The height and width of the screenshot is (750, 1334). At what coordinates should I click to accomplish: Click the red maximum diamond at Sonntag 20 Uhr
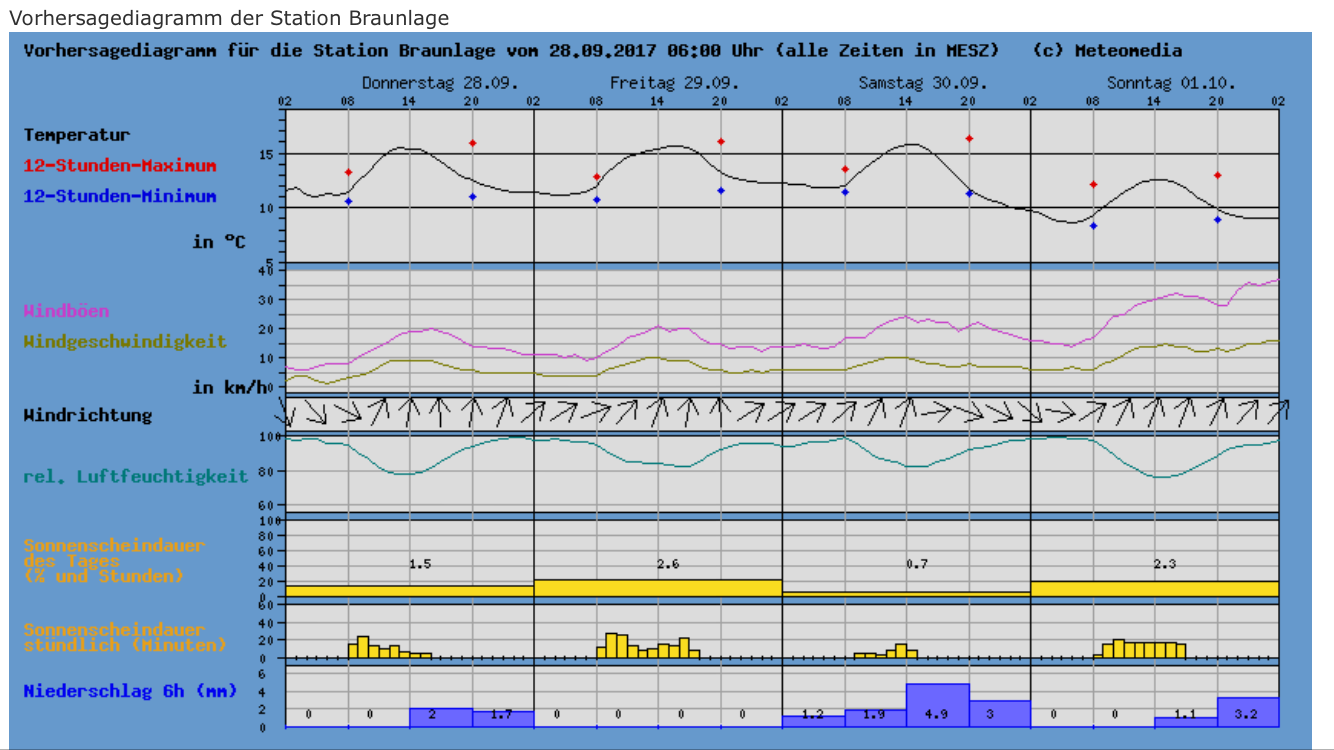[1217, 175]
